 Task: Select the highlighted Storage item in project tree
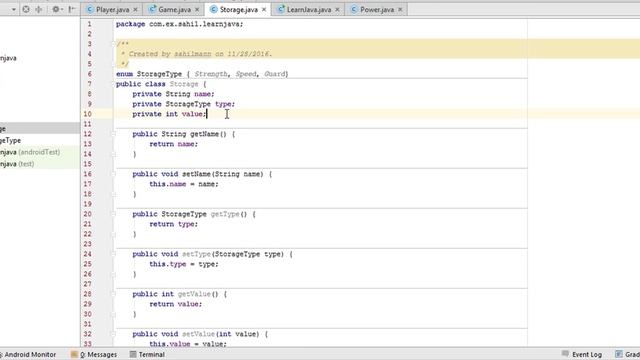tap(40, 129)
